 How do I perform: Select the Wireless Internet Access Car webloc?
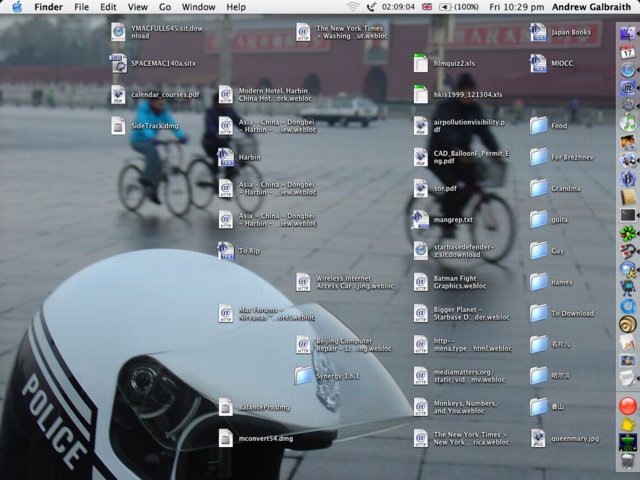click(x=303, y=282)
